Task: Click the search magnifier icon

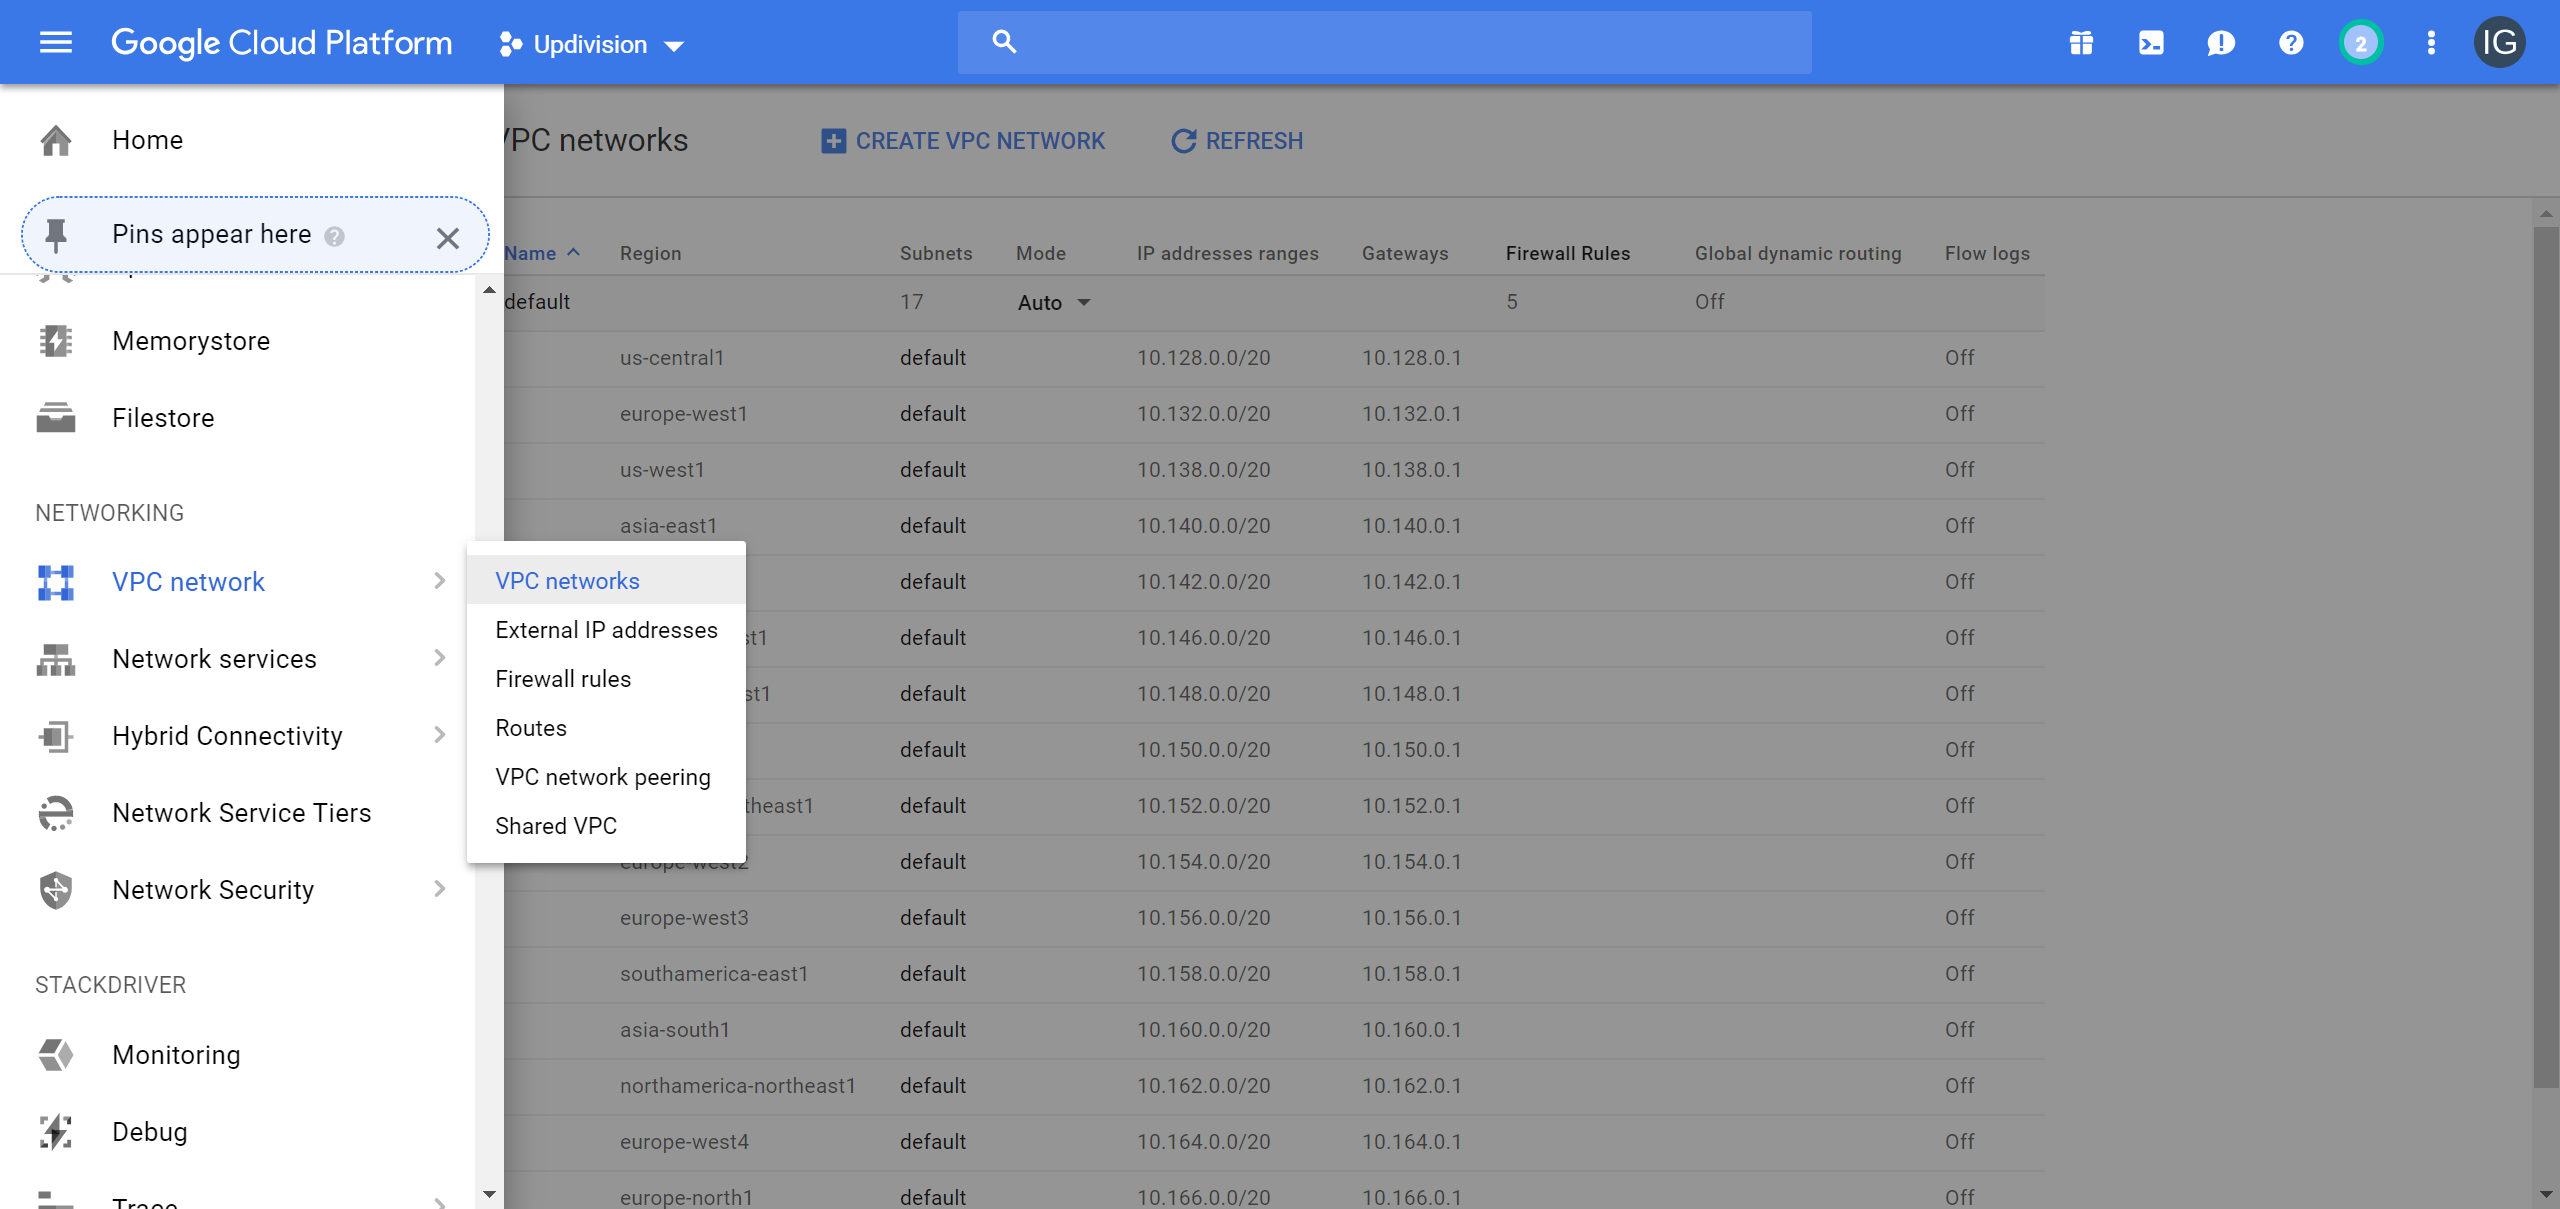Action: (x=1004, y=42)
